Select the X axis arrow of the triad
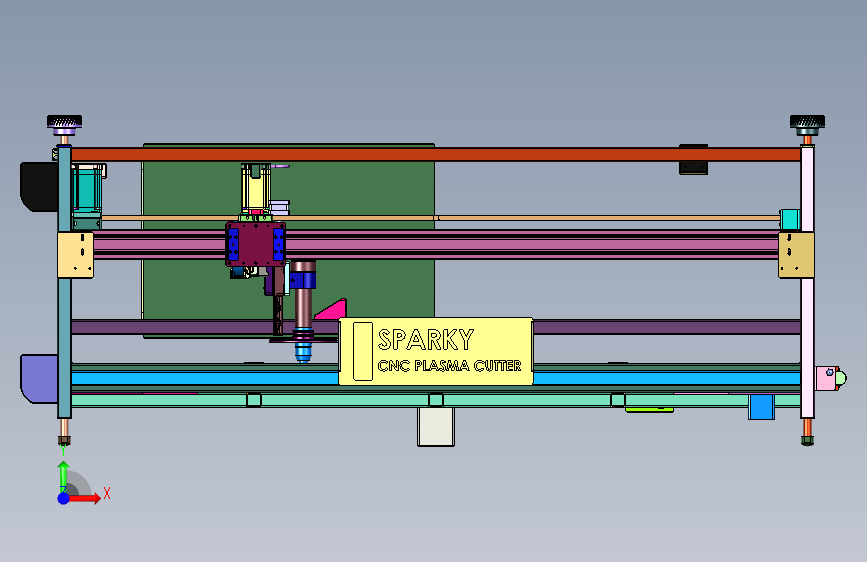 [83, 498]
